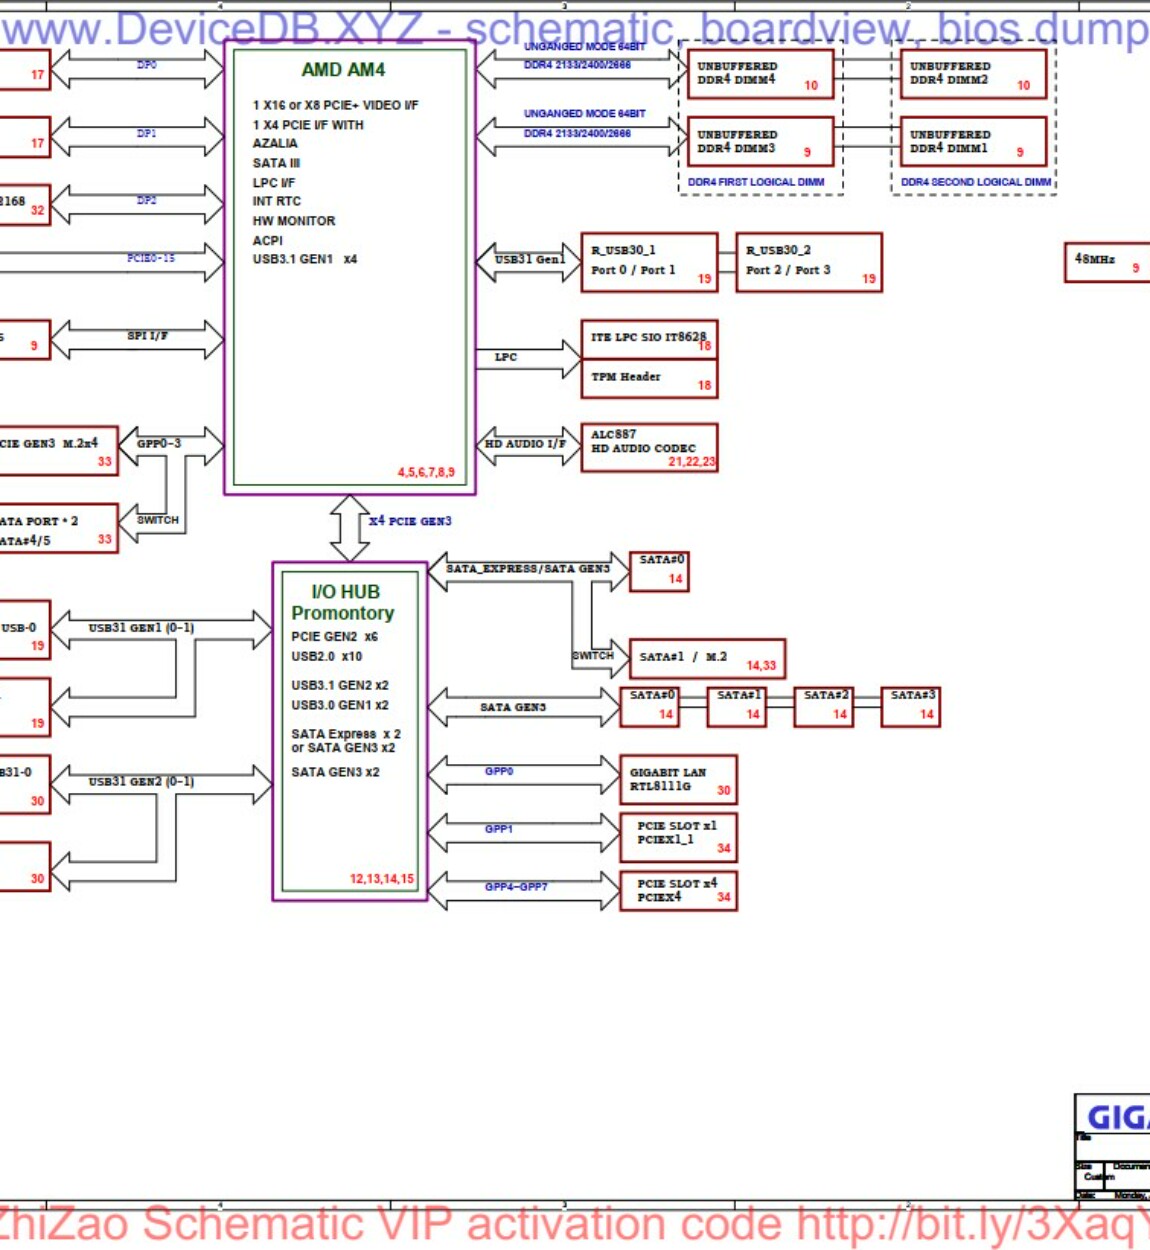Select the 'x4 PCIE GEN3' link label
Viewport: 1150px width, 1250px height.
pos(410,521)
